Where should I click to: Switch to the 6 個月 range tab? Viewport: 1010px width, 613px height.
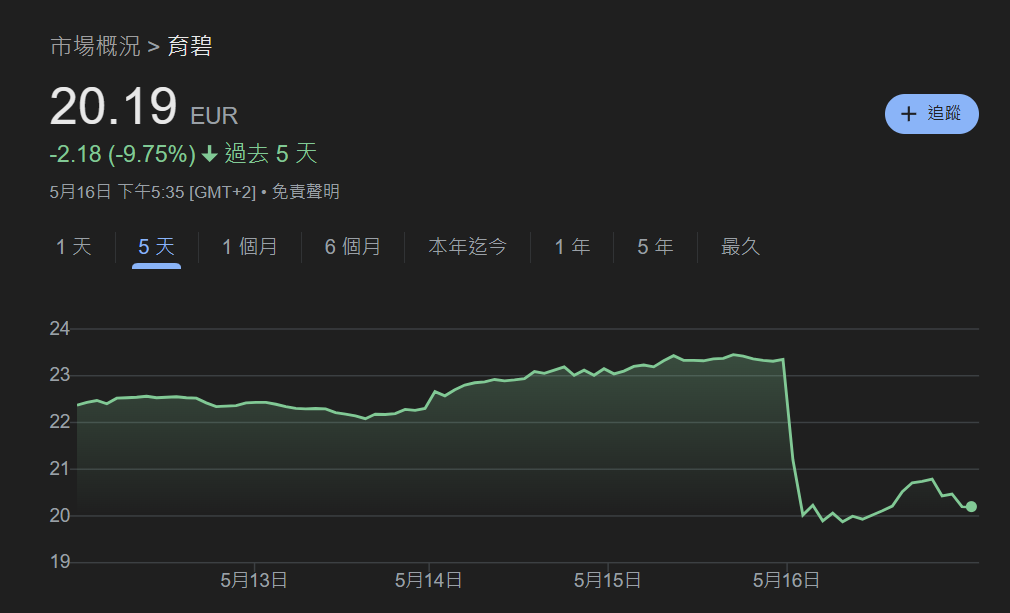pos(353,247)
